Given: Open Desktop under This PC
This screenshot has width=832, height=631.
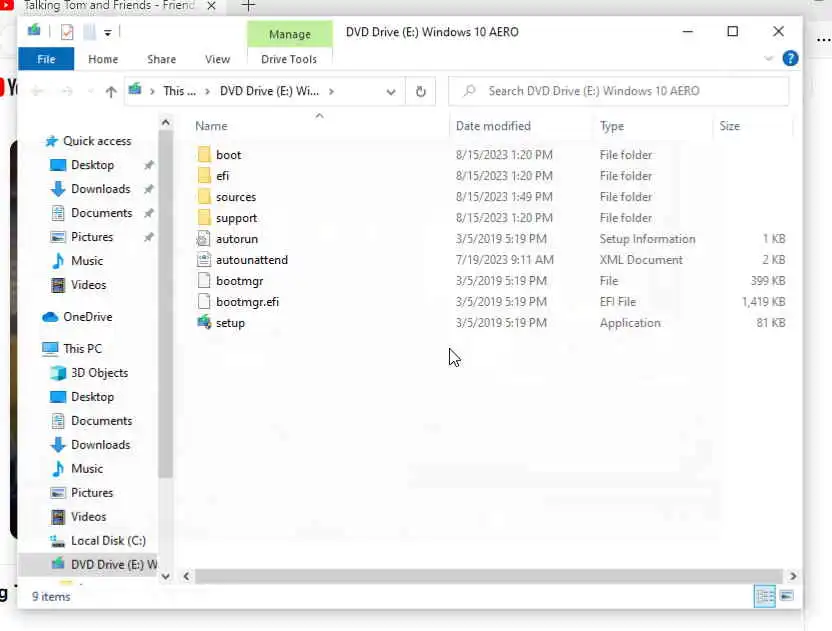Looking at the screenshot, I should 92,397.
